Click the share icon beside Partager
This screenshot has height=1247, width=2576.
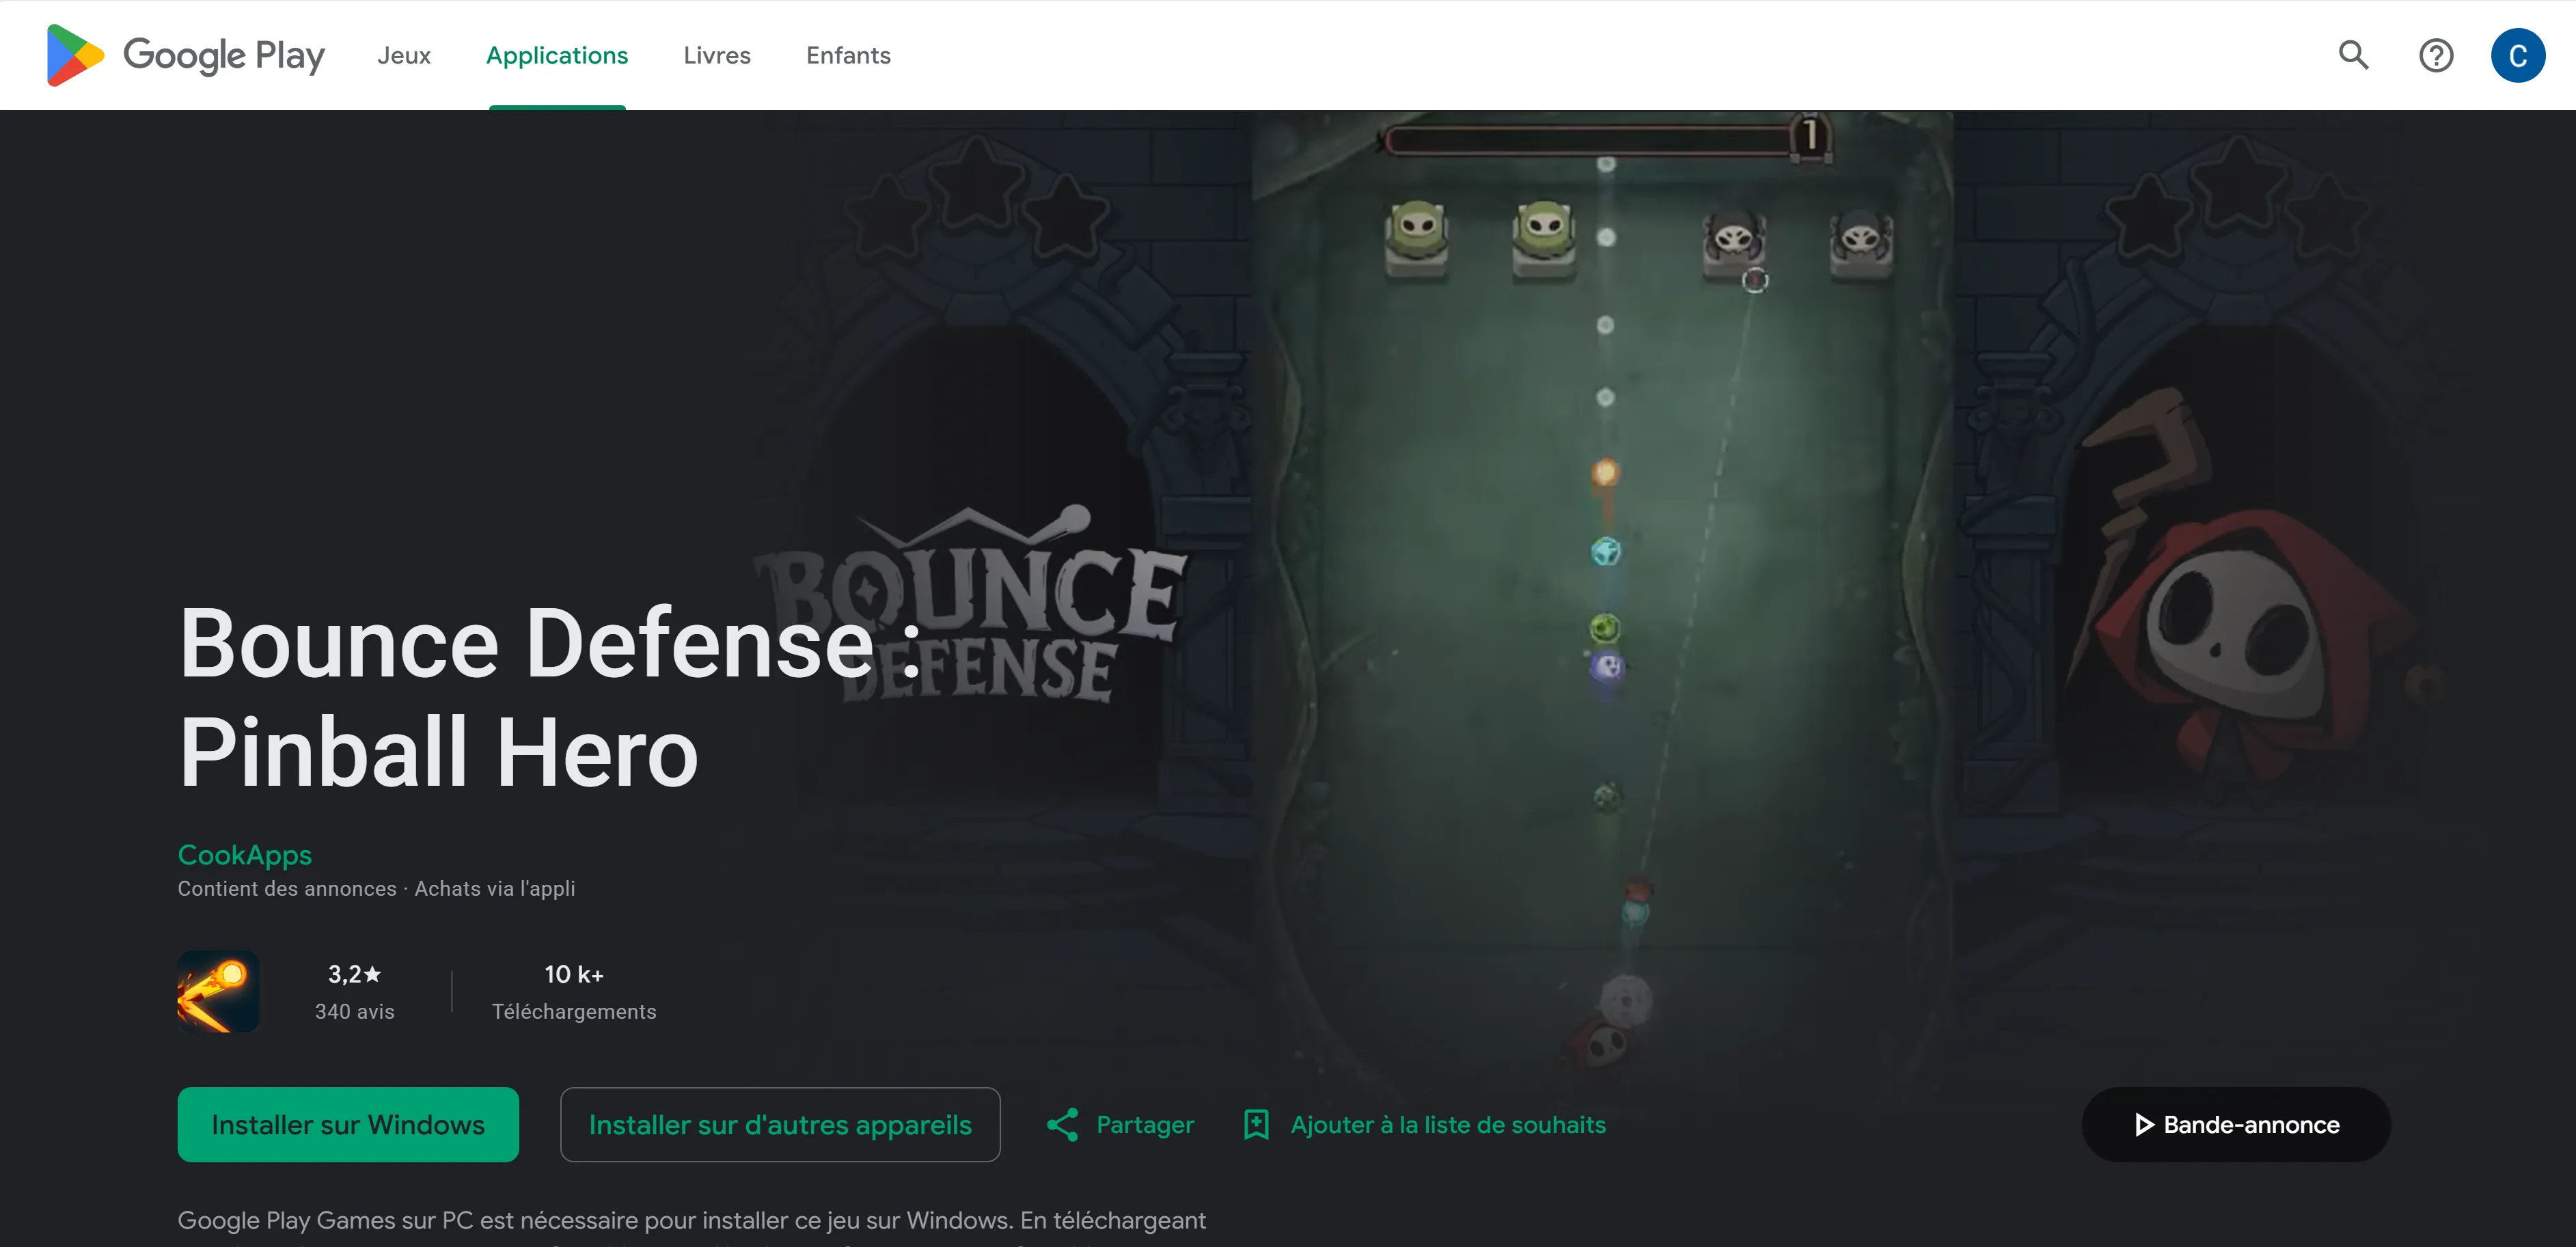click(x=1062, y=1124)
